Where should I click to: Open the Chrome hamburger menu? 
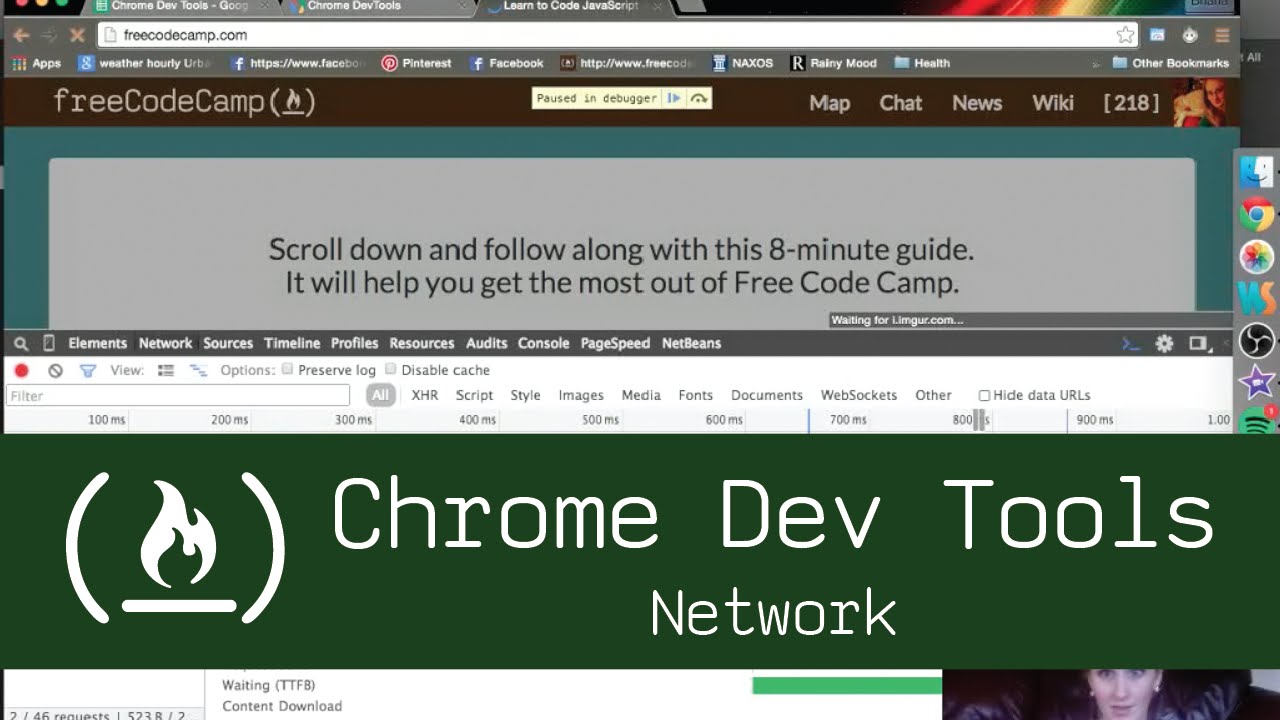point(1222,35)
